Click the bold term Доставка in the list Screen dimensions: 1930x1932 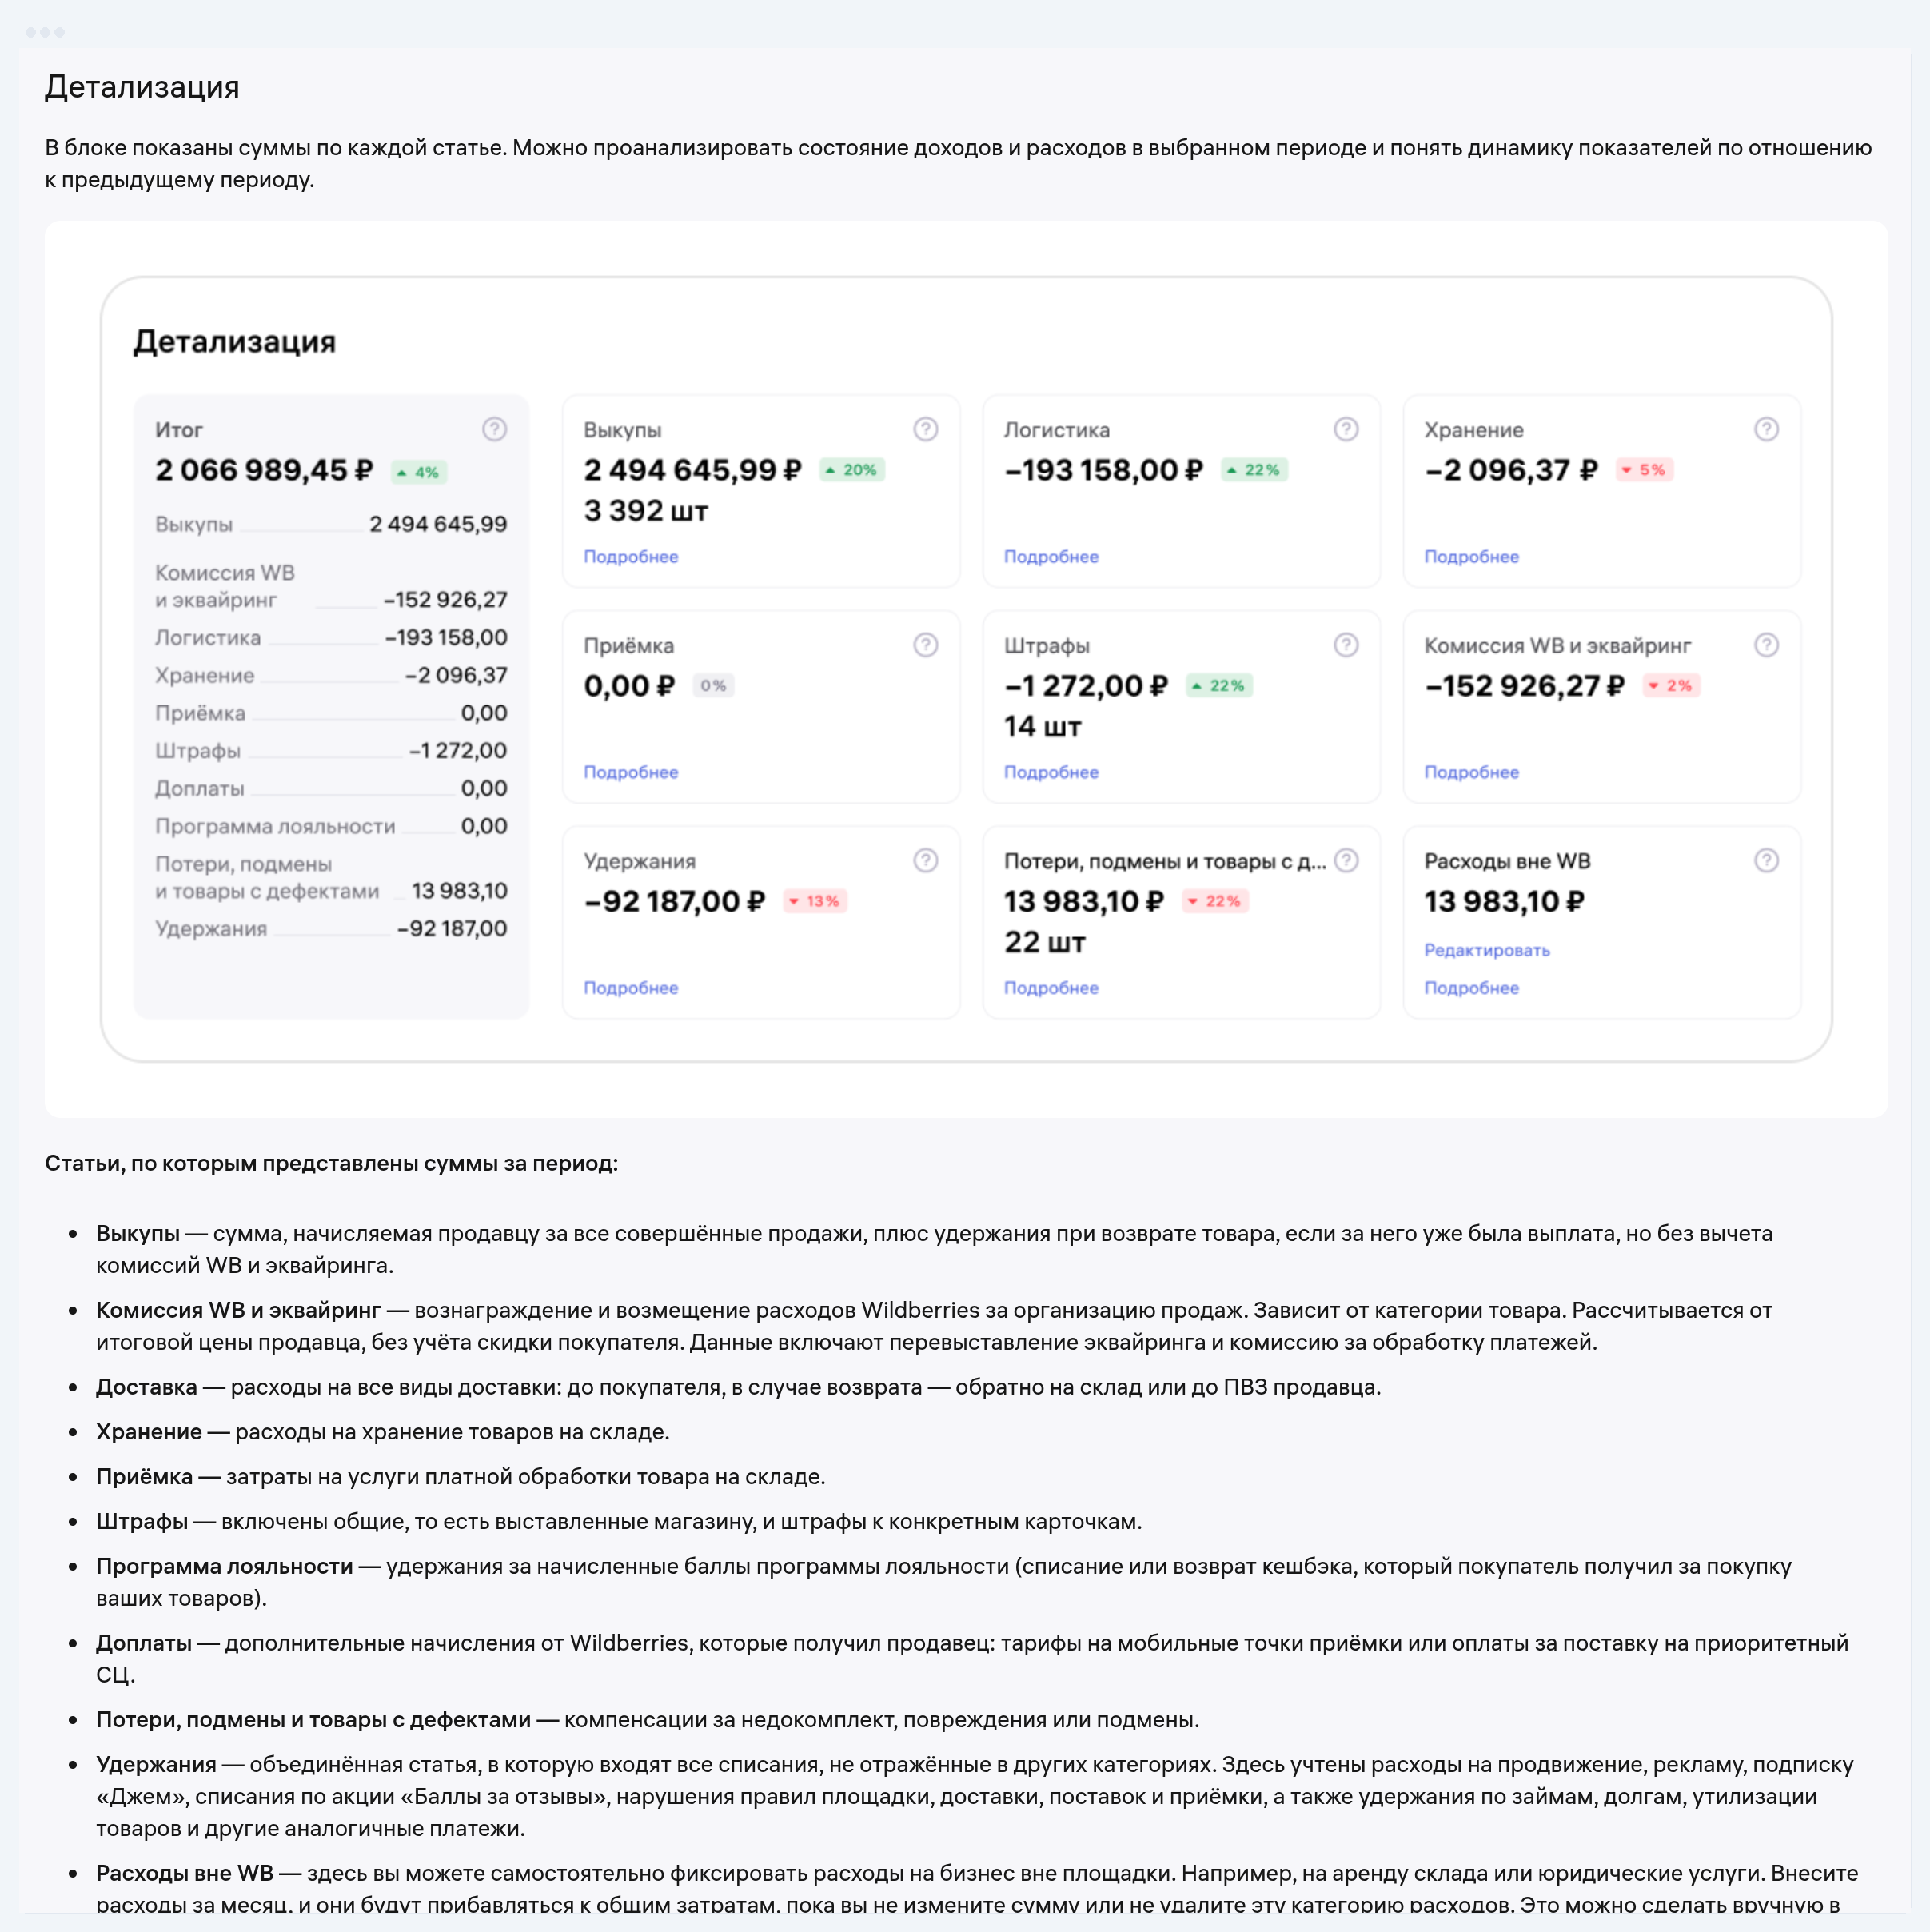tap(147, 1387)
